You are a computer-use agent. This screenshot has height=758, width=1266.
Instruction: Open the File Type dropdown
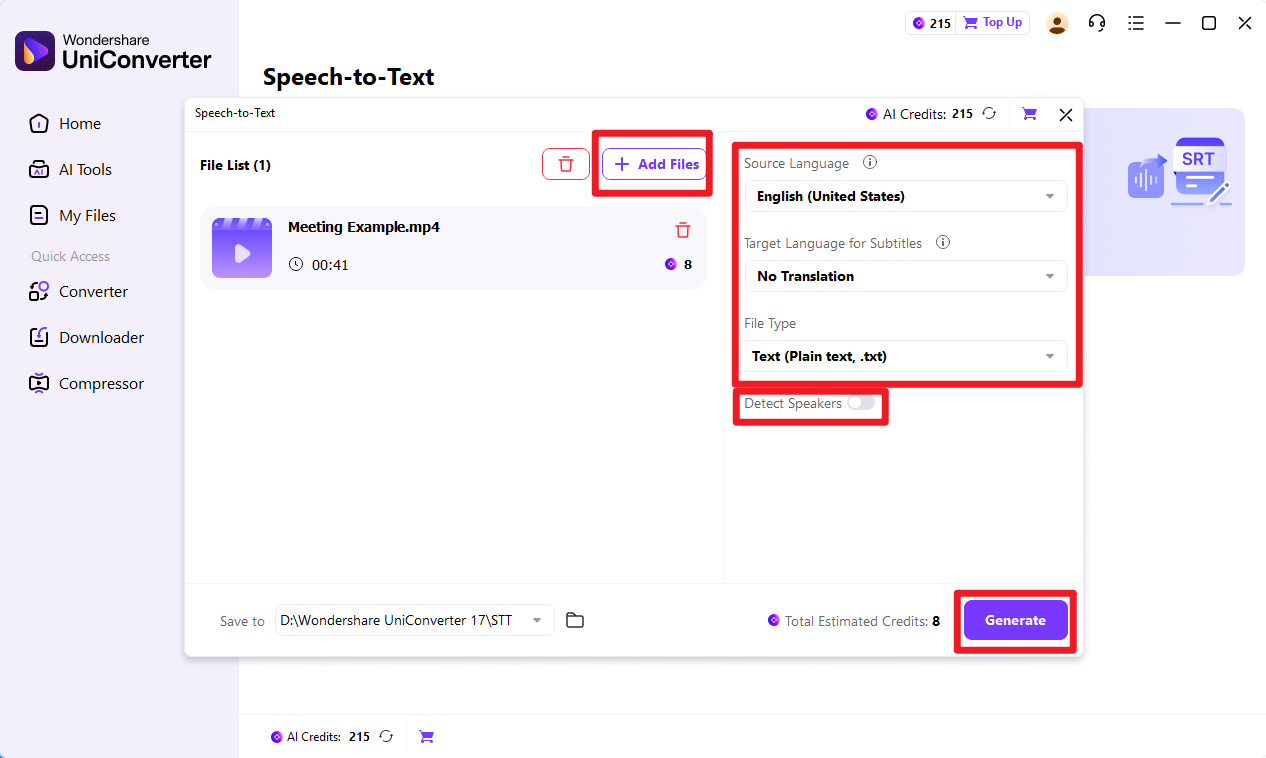[905, 356]
